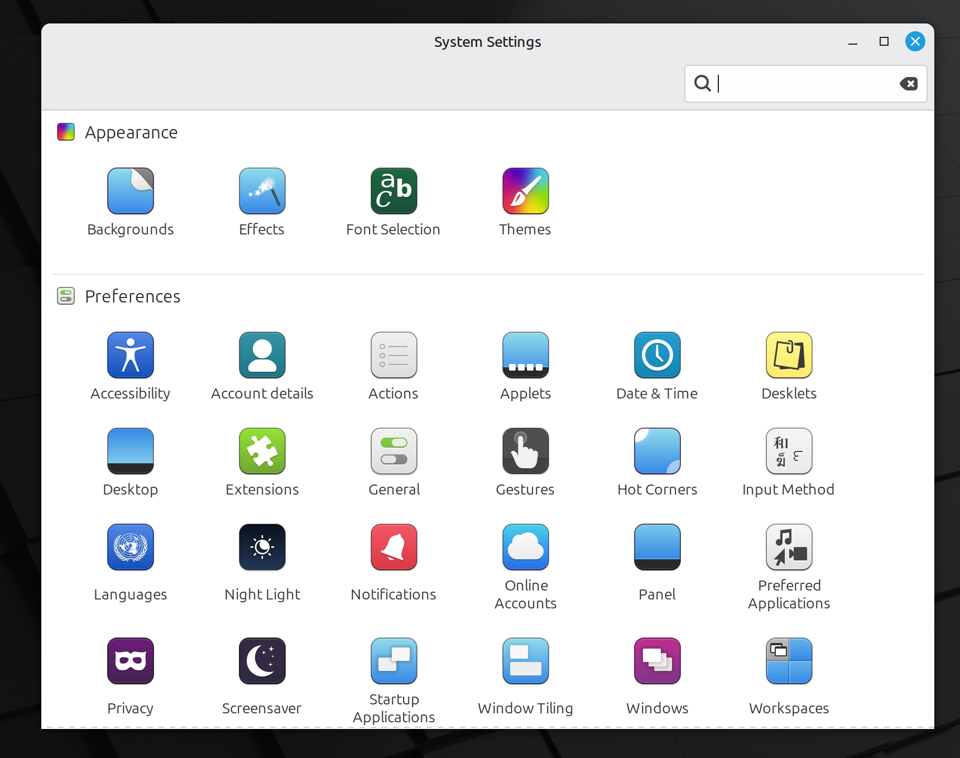
Task: Open Extensions settings
Action: [262, 451]
